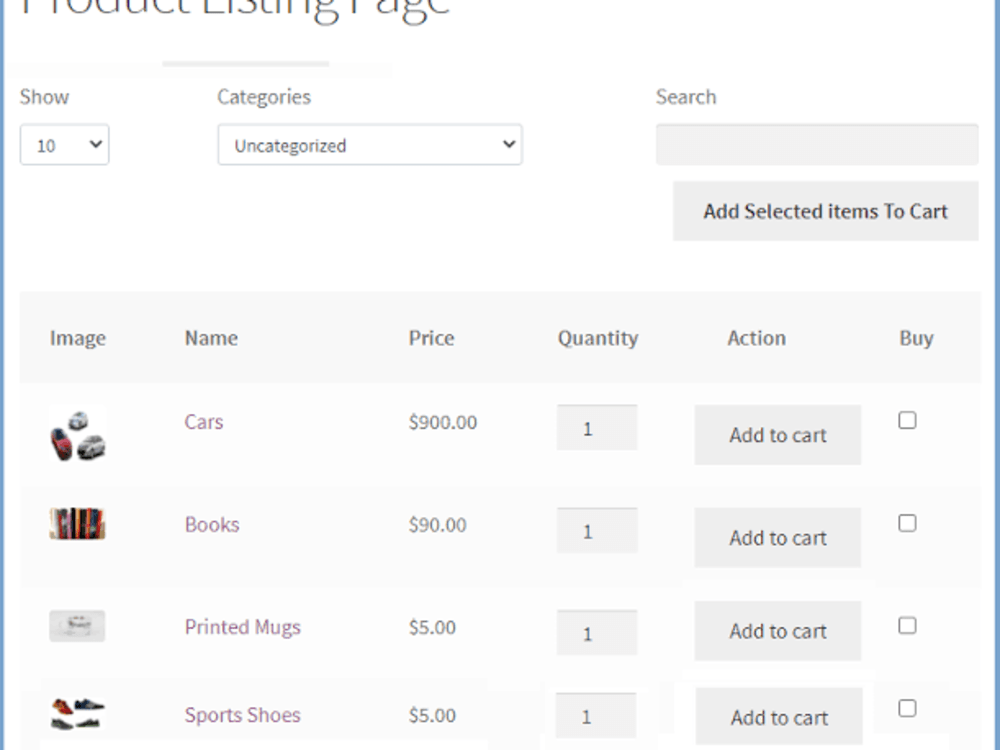Select the $90.00 price of Books
1000x750 pixels.
tap(438, 525)
